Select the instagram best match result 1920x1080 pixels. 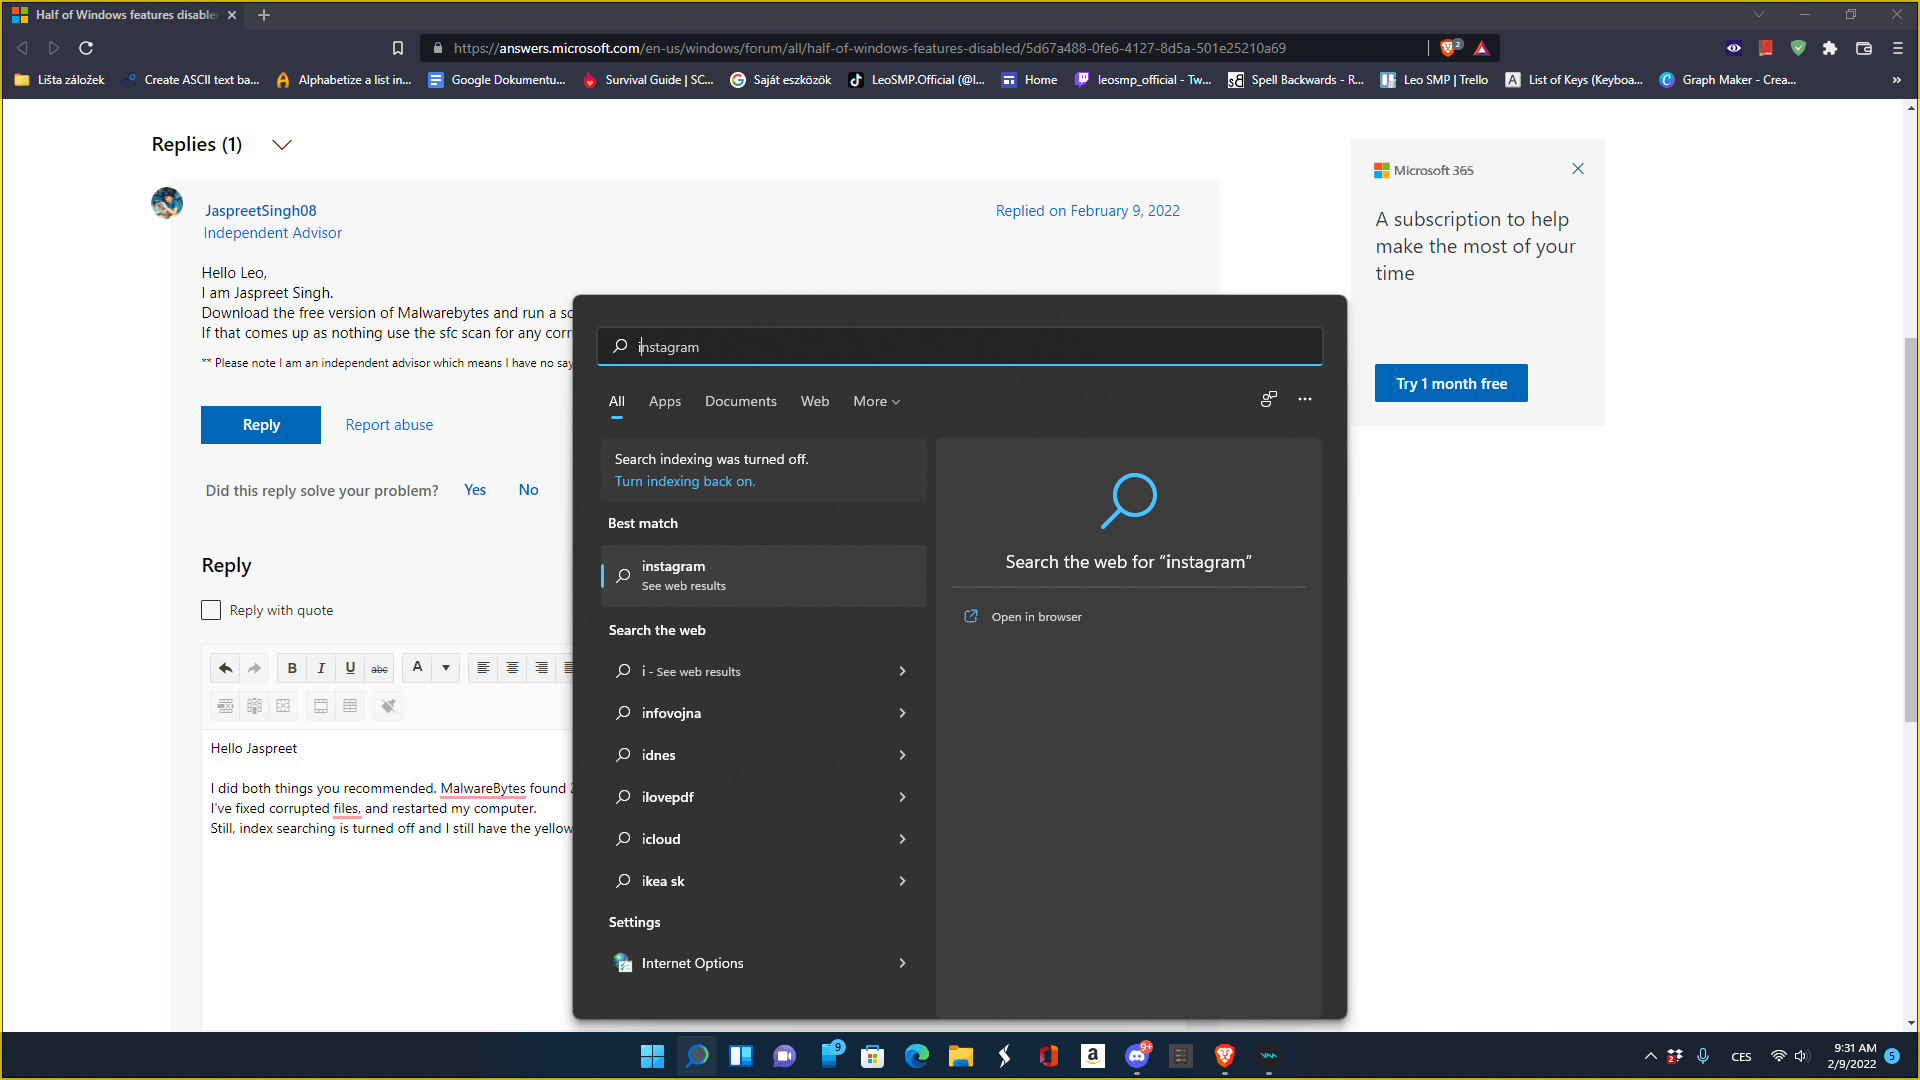click(x=764, y=576)
